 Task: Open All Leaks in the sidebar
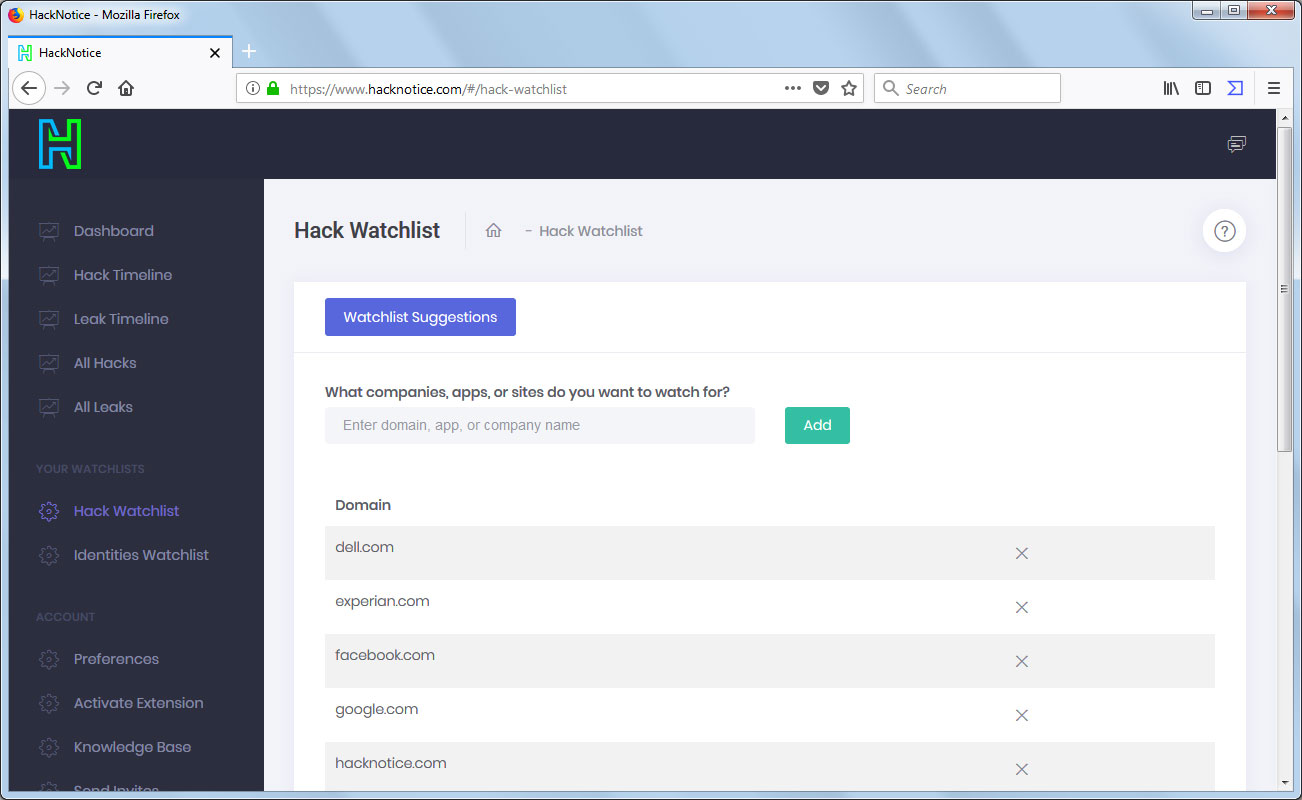(x=103, y=407)
